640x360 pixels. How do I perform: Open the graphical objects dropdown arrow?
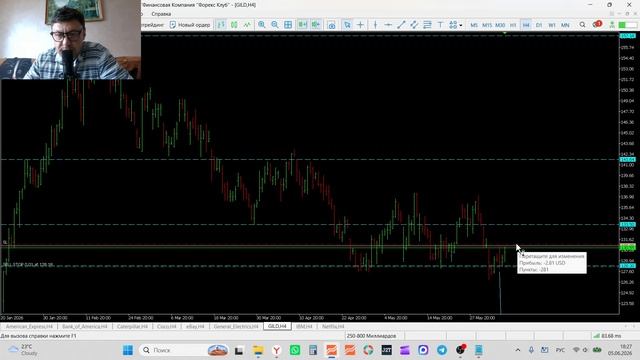point(461,25)
